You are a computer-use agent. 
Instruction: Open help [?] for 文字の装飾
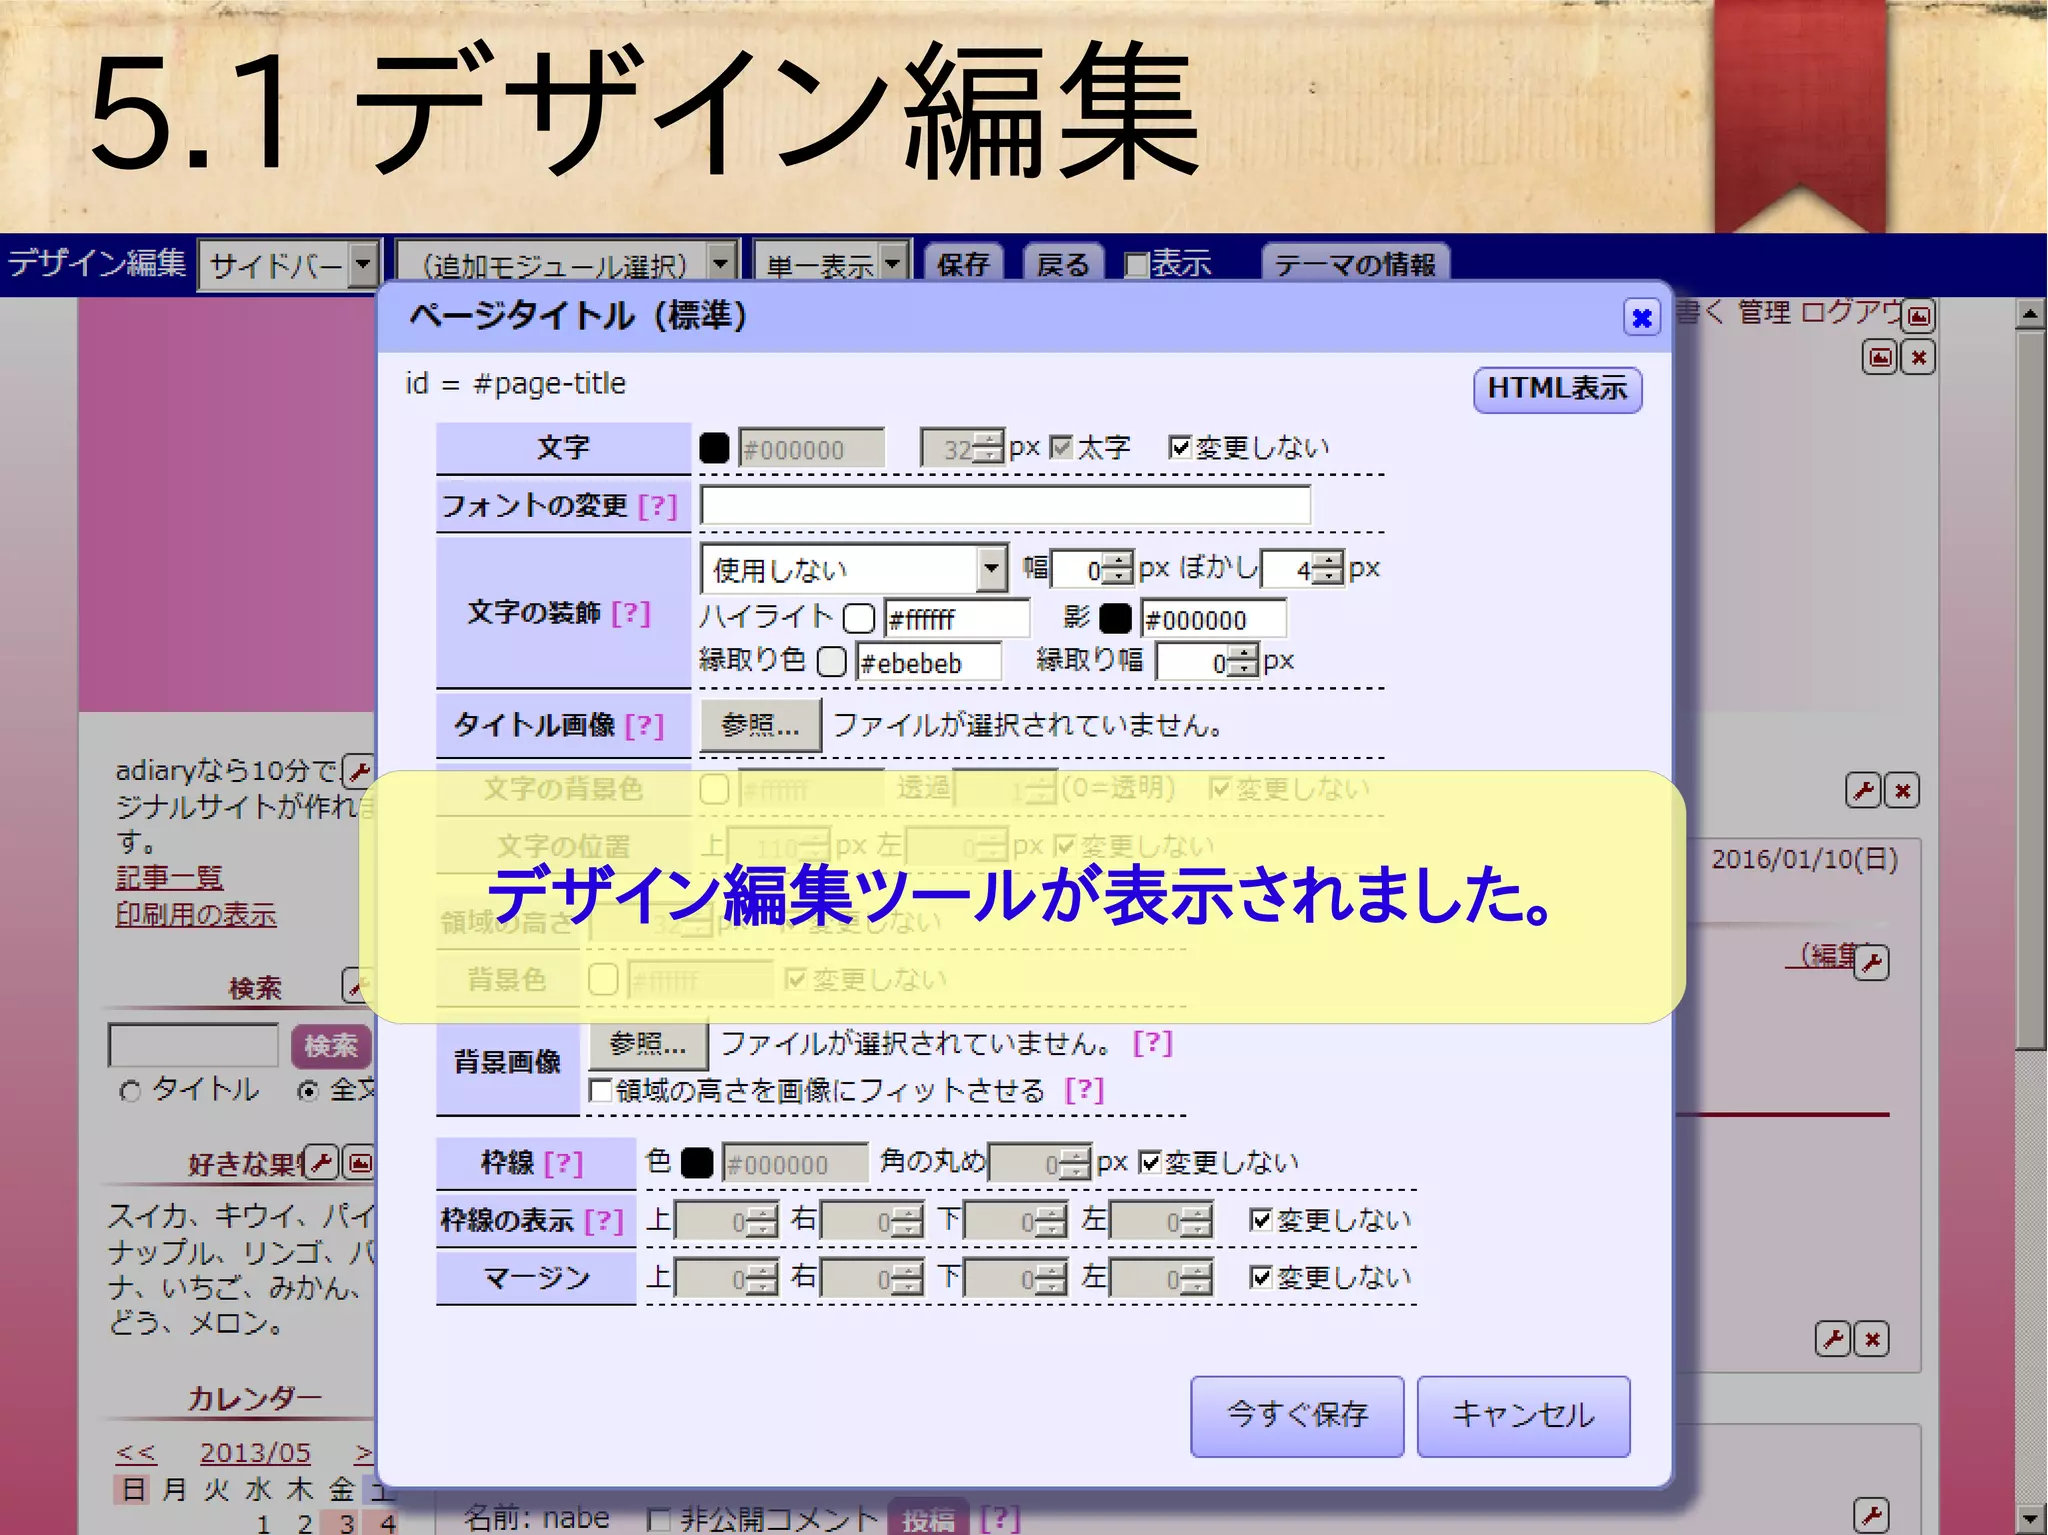[630, 613]
